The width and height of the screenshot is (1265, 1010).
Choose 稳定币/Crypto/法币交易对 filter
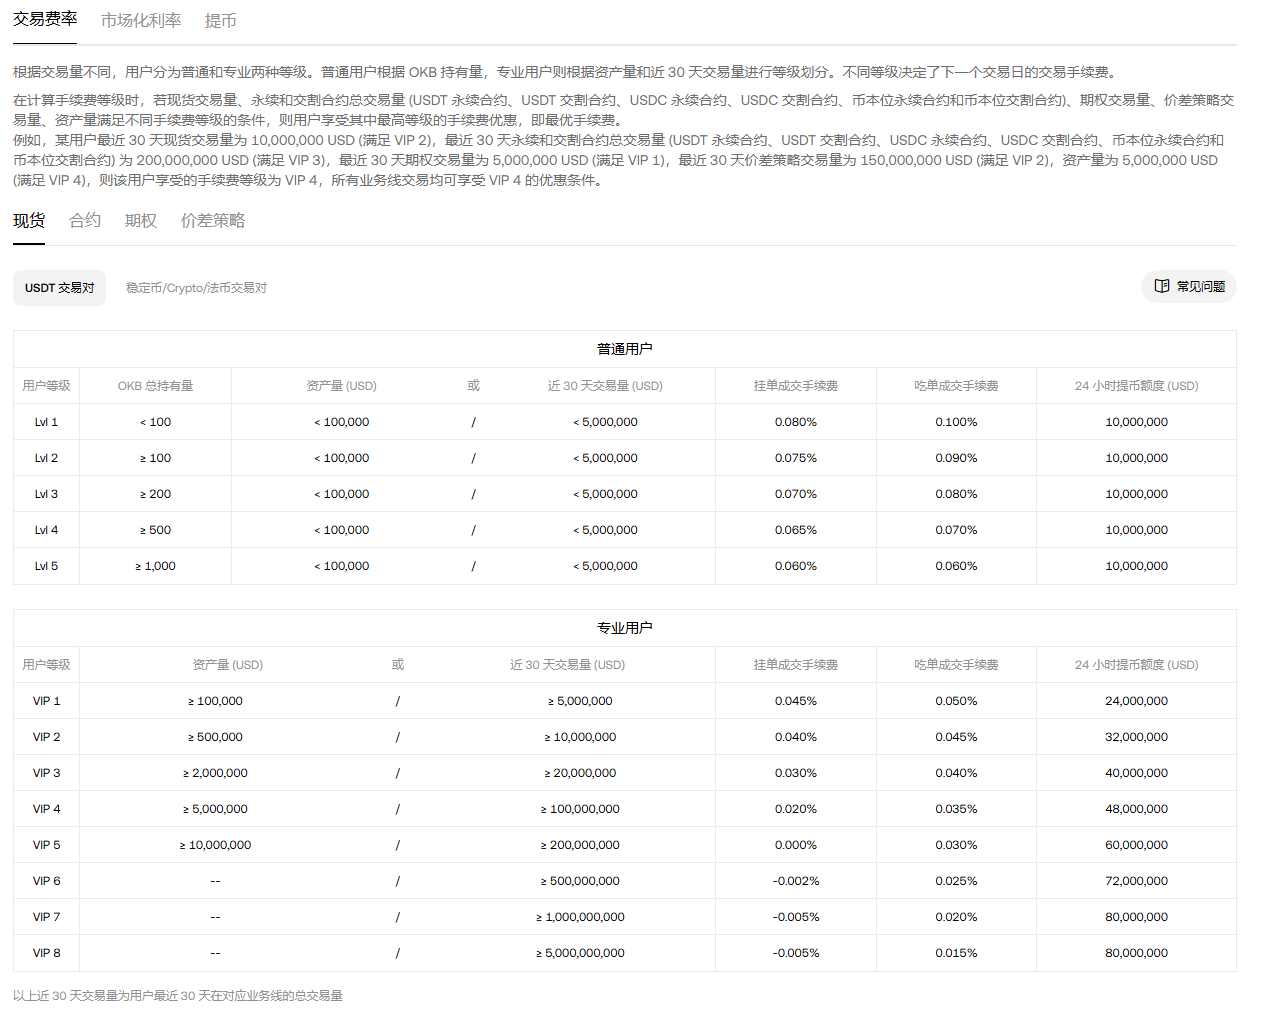click(196, 288)
